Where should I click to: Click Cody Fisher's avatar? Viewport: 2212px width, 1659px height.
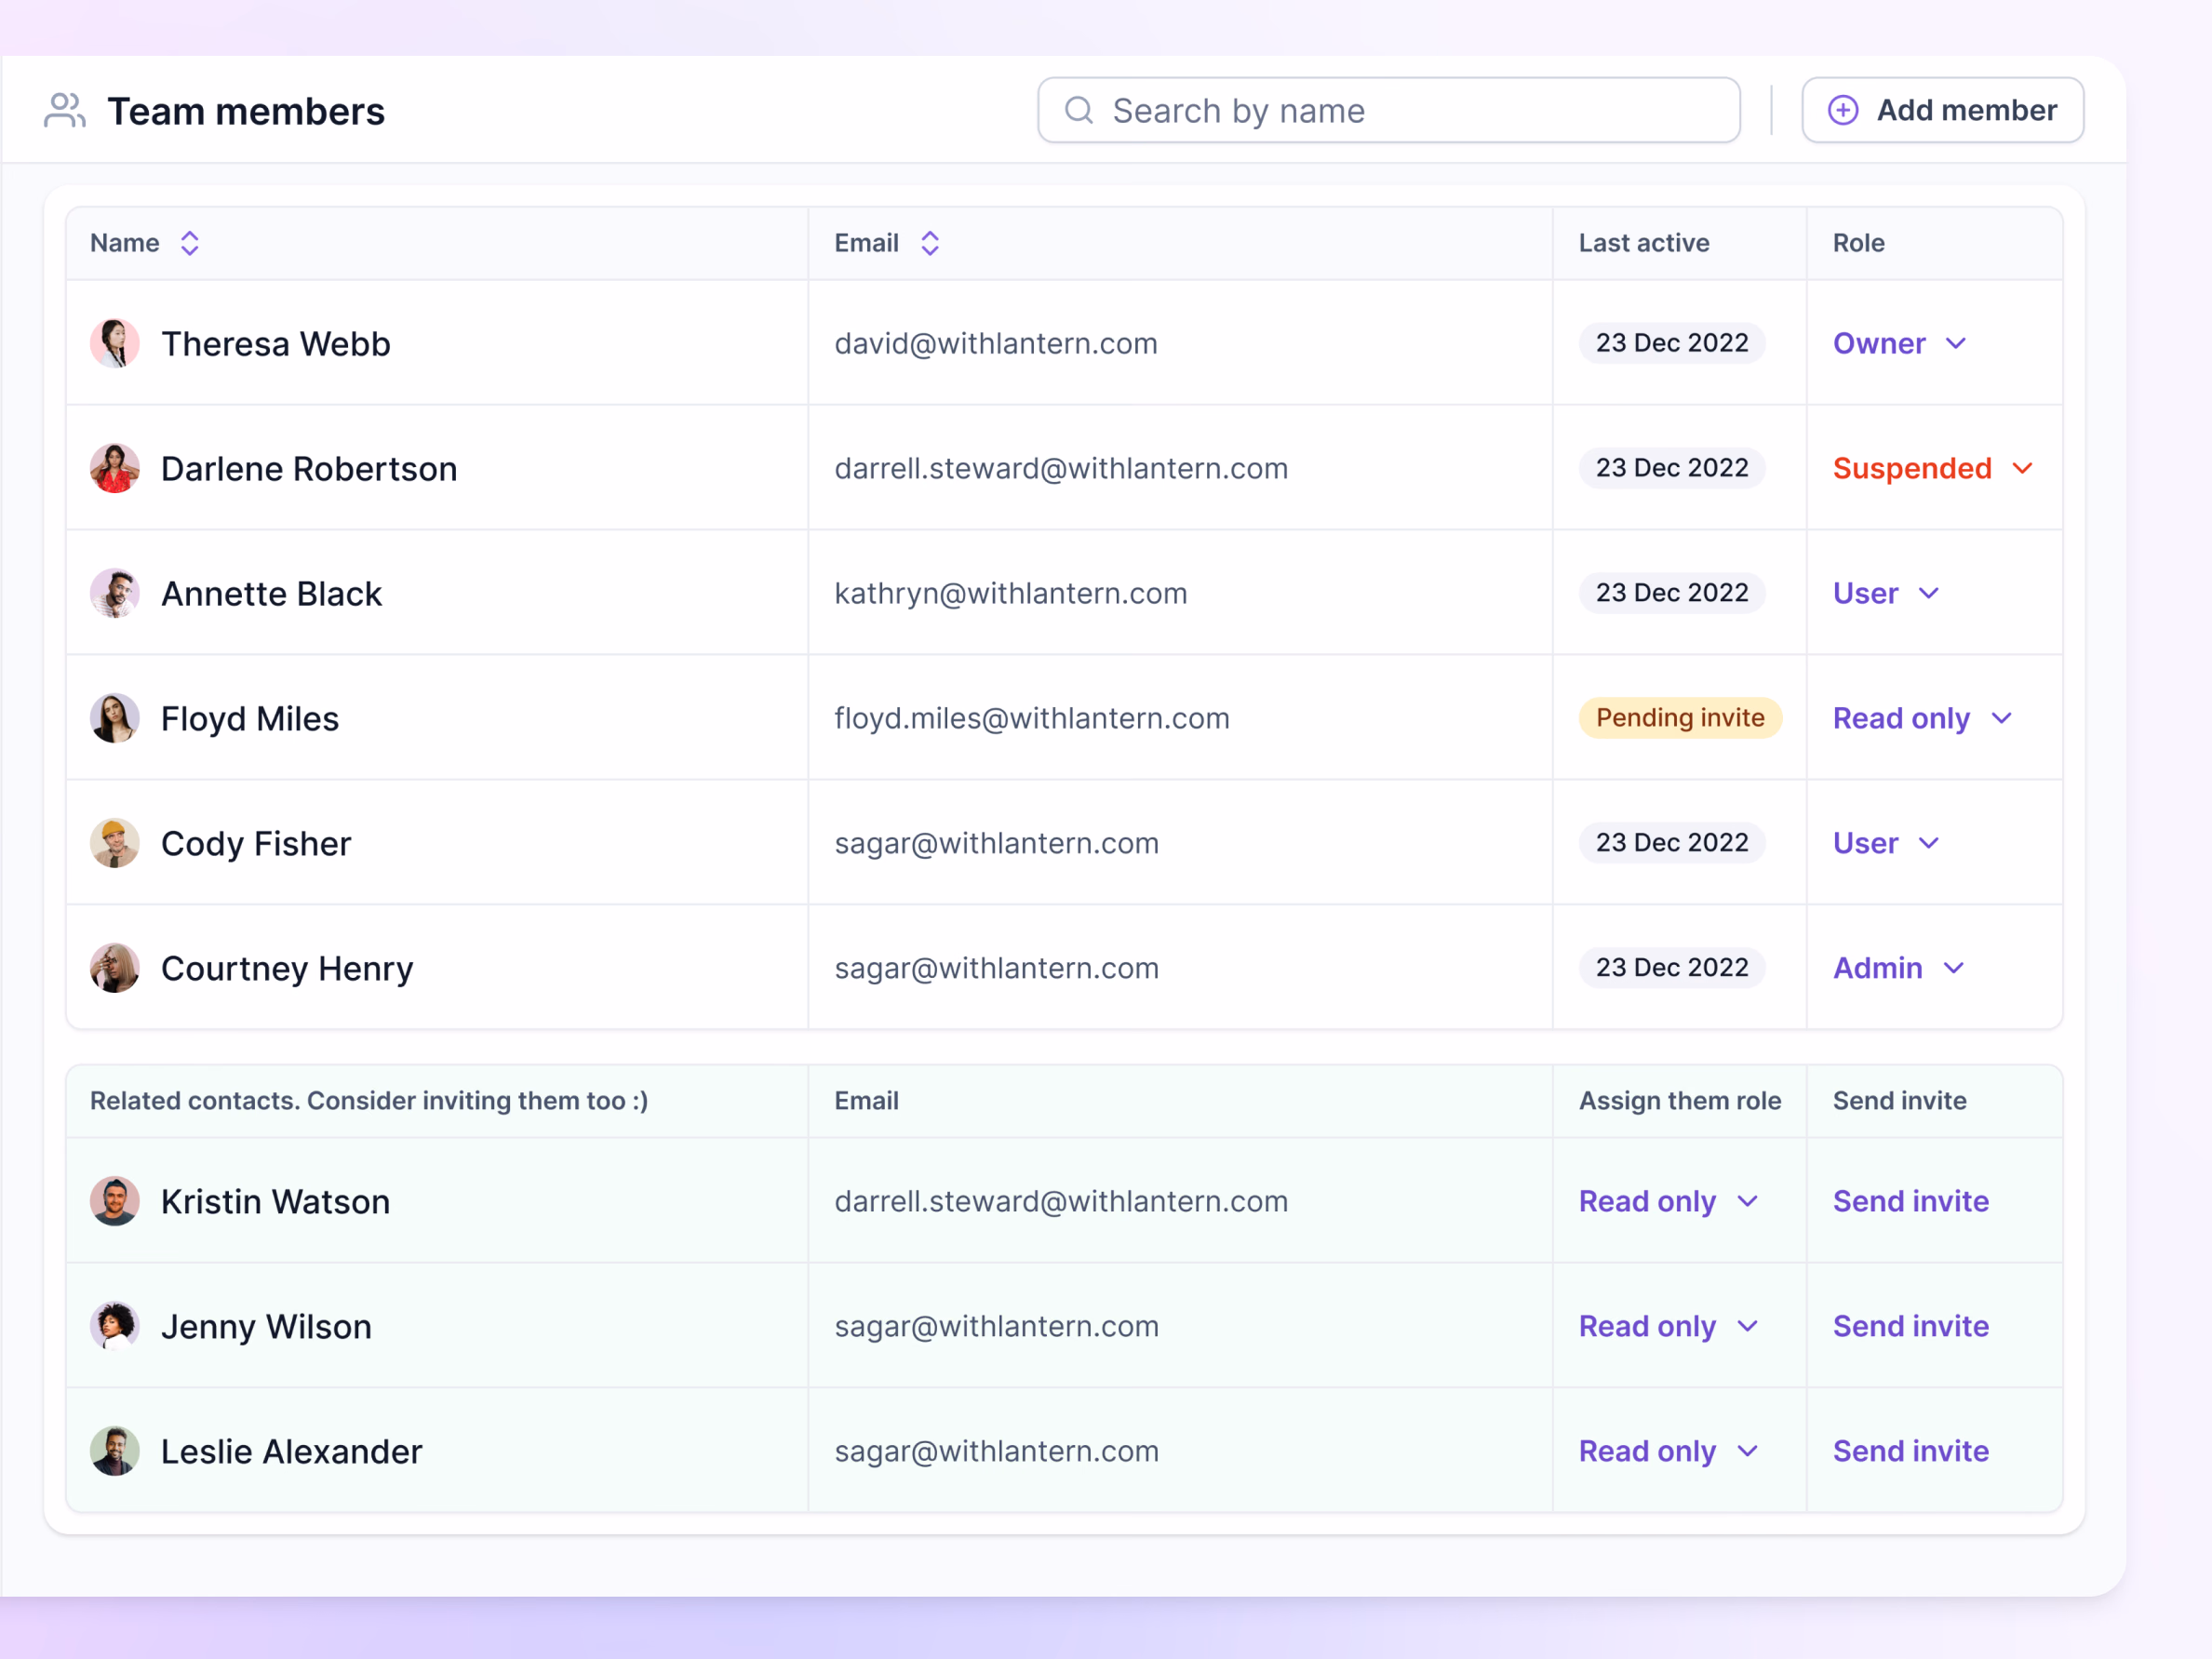(x=115, y=843)
